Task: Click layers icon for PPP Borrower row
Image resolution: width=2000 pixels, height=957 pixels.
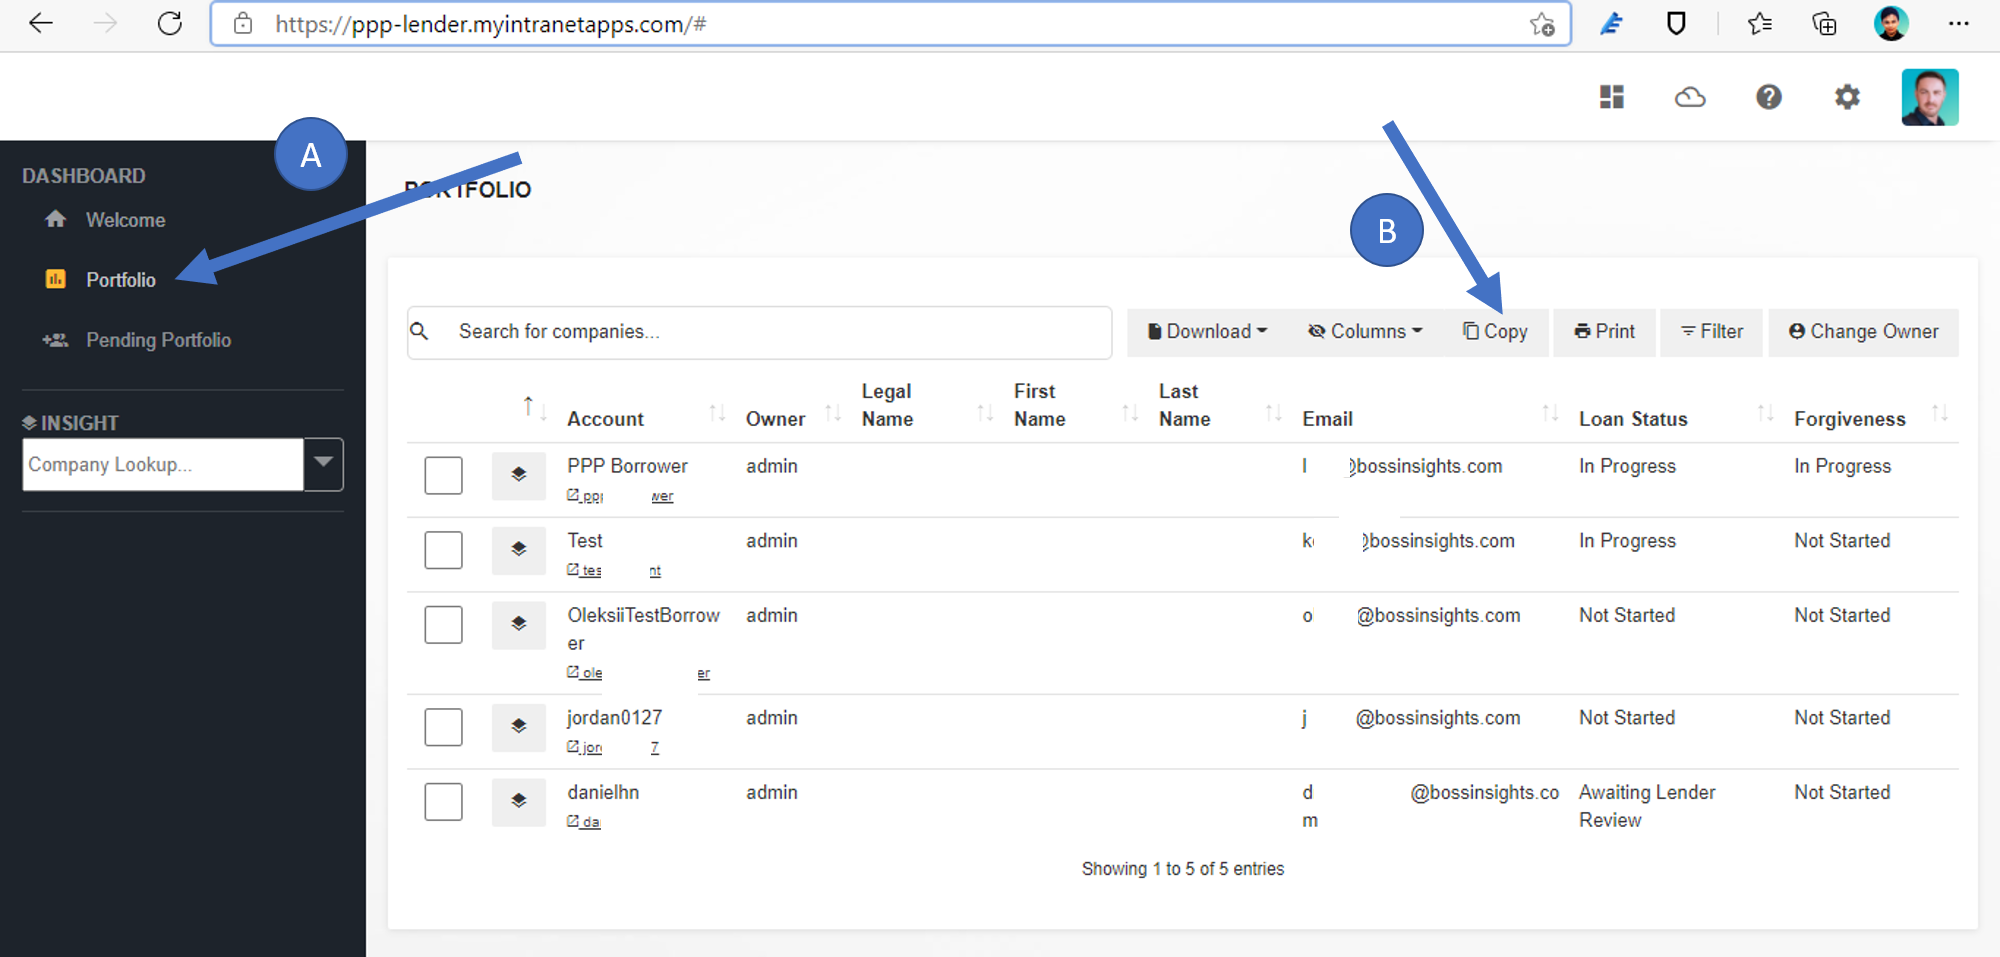Action: [x=518, y=475]
